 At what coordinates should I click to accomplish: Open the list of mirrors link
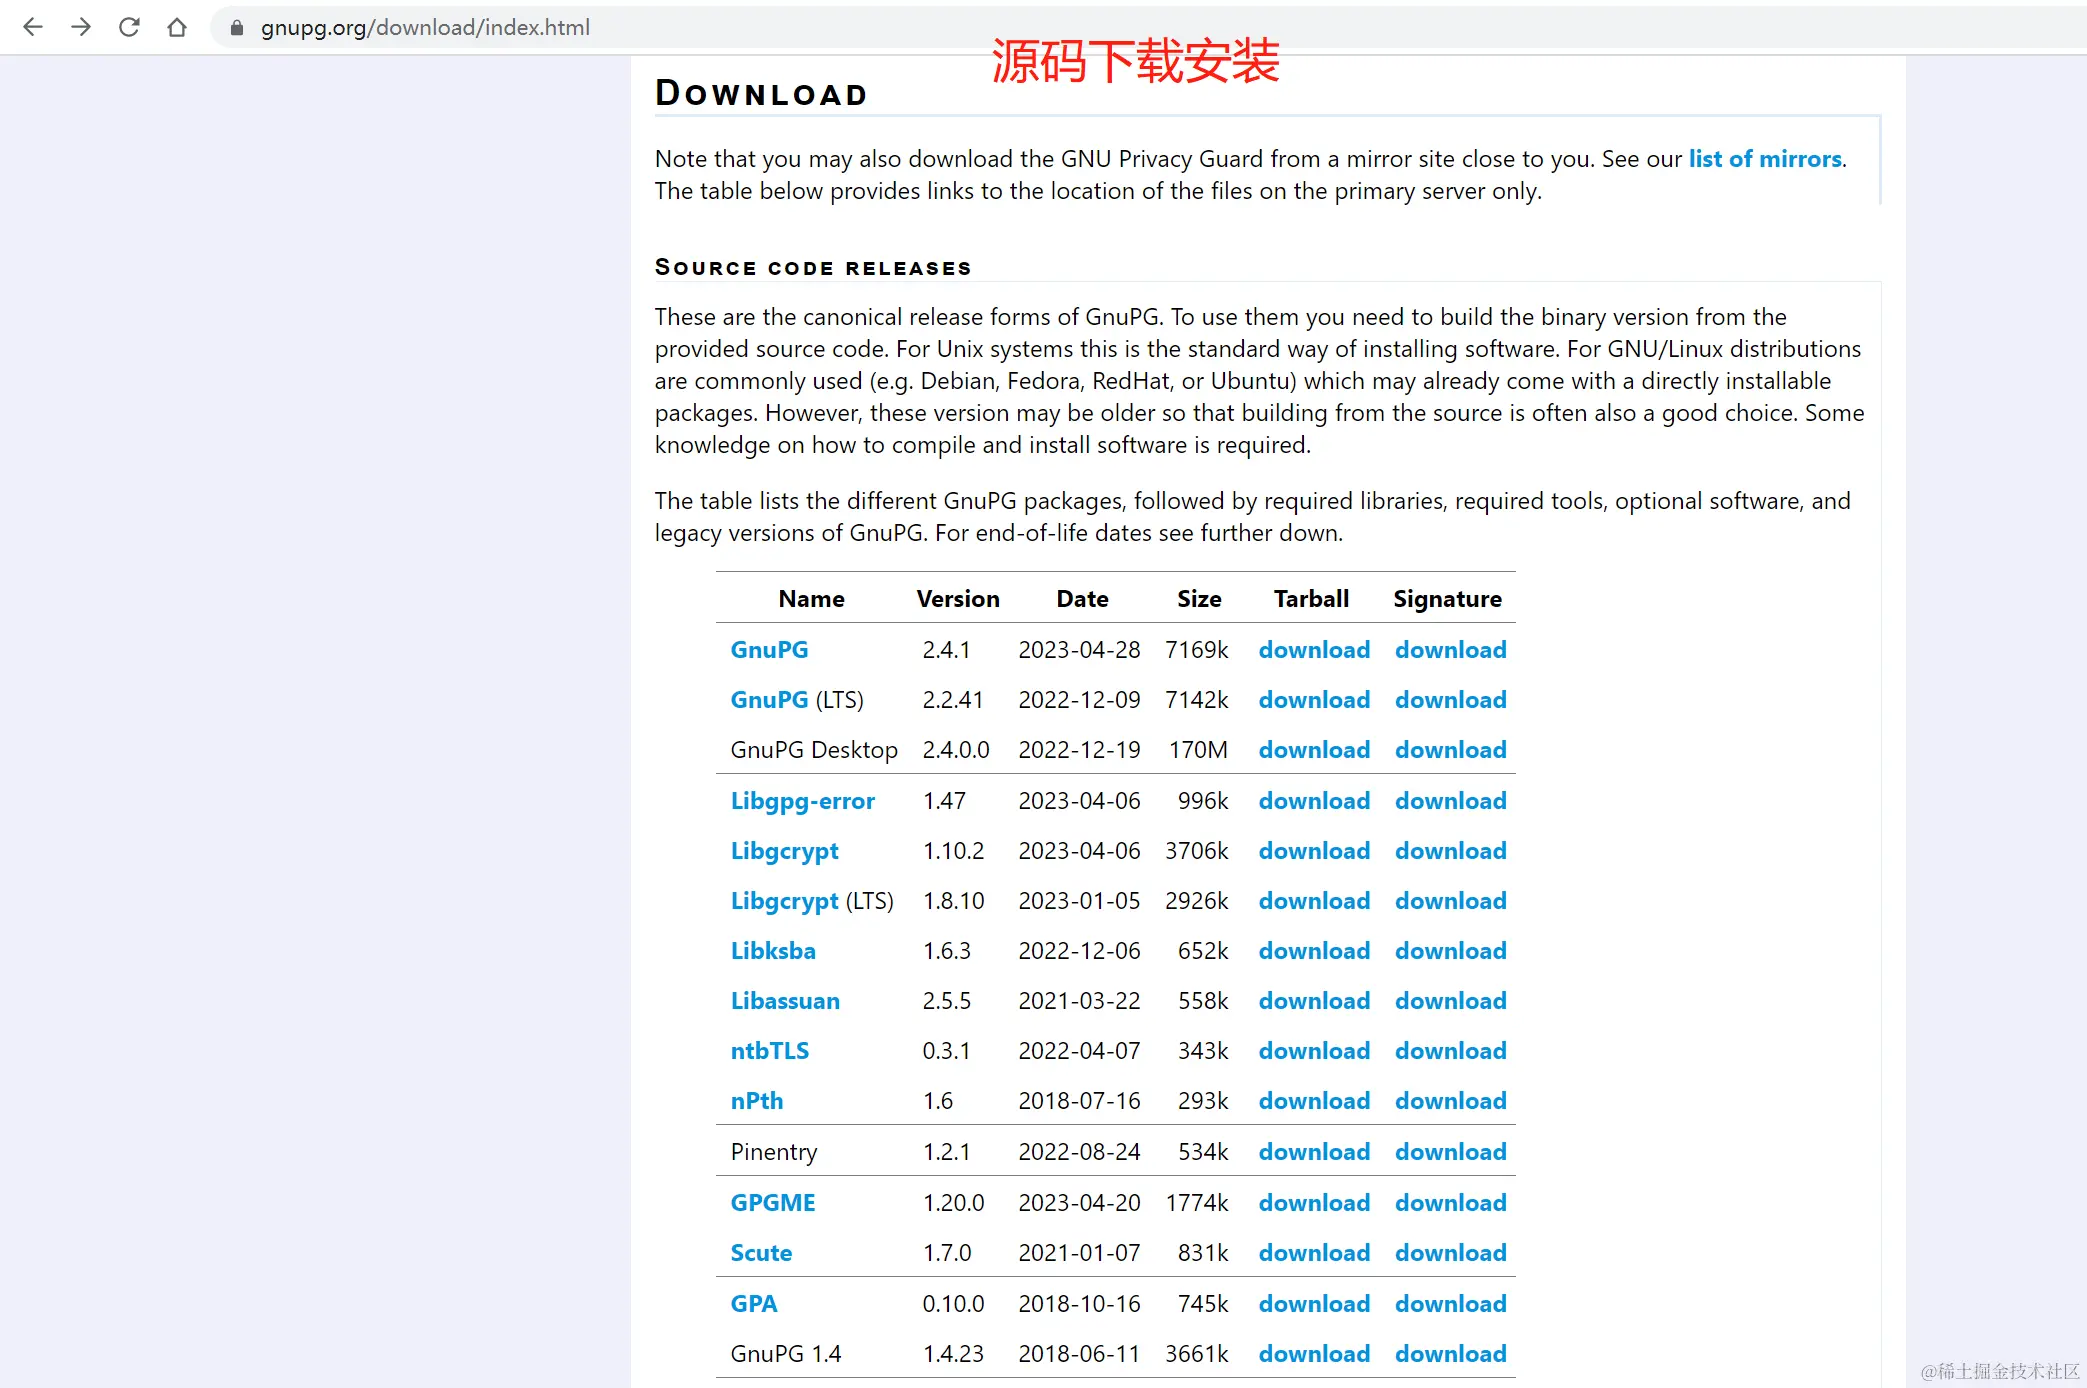tap(1764, 159)
